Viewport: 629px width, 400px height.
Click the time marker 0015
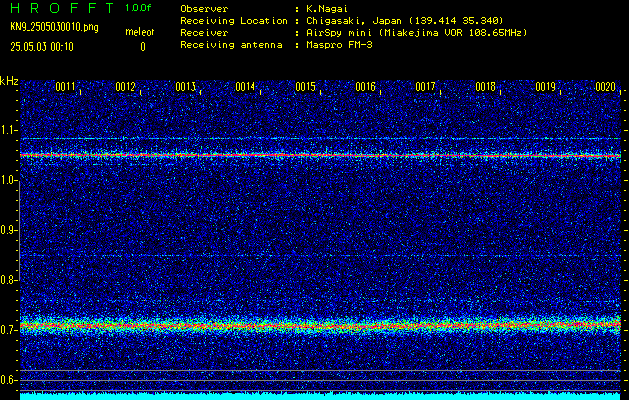tap(305, 87)
